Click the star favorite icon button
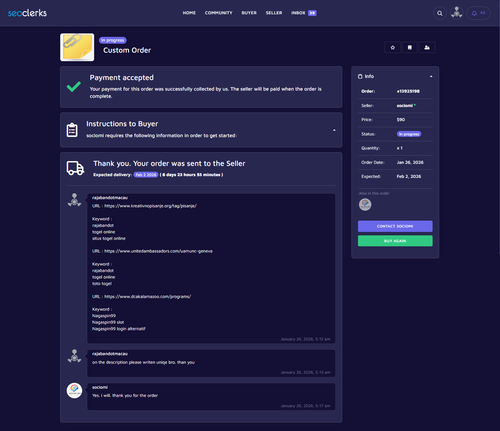This screenshot has width=500, height=431. point(393,47)
